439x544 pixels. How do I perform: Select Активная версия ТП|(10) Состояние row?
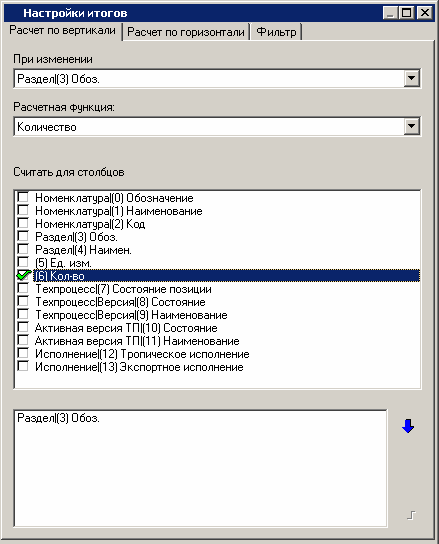[126, 328]
